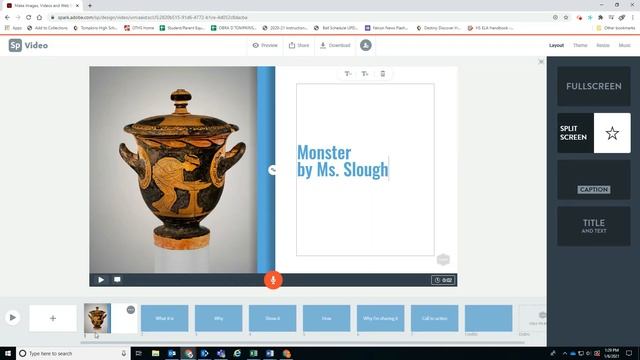Play the whole video from the timeline
Image resolution: width=640 pixels, height=360 pixels.
(12, 318)
